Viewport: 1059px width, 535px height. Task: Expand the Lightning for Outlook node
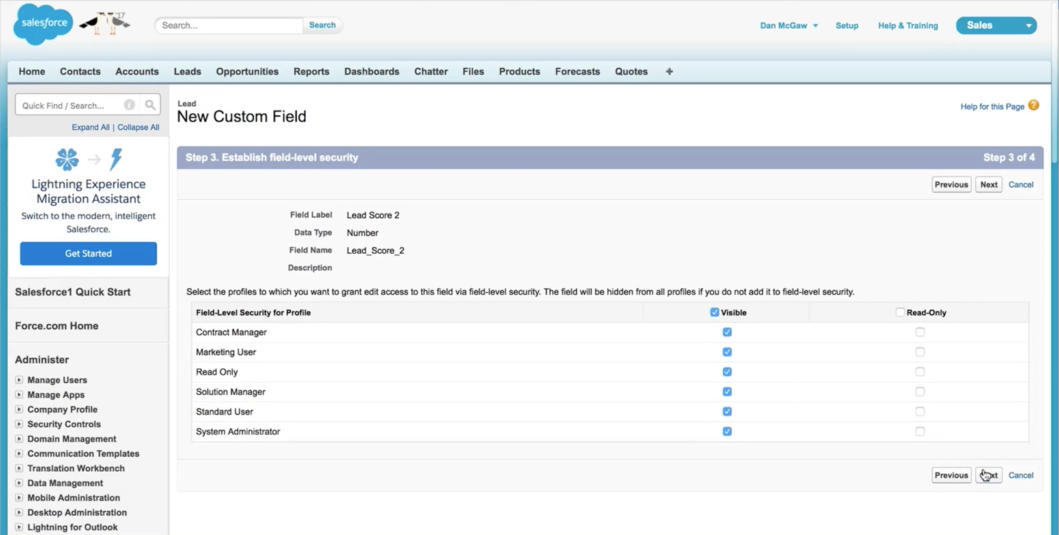[x=19, y=527]
